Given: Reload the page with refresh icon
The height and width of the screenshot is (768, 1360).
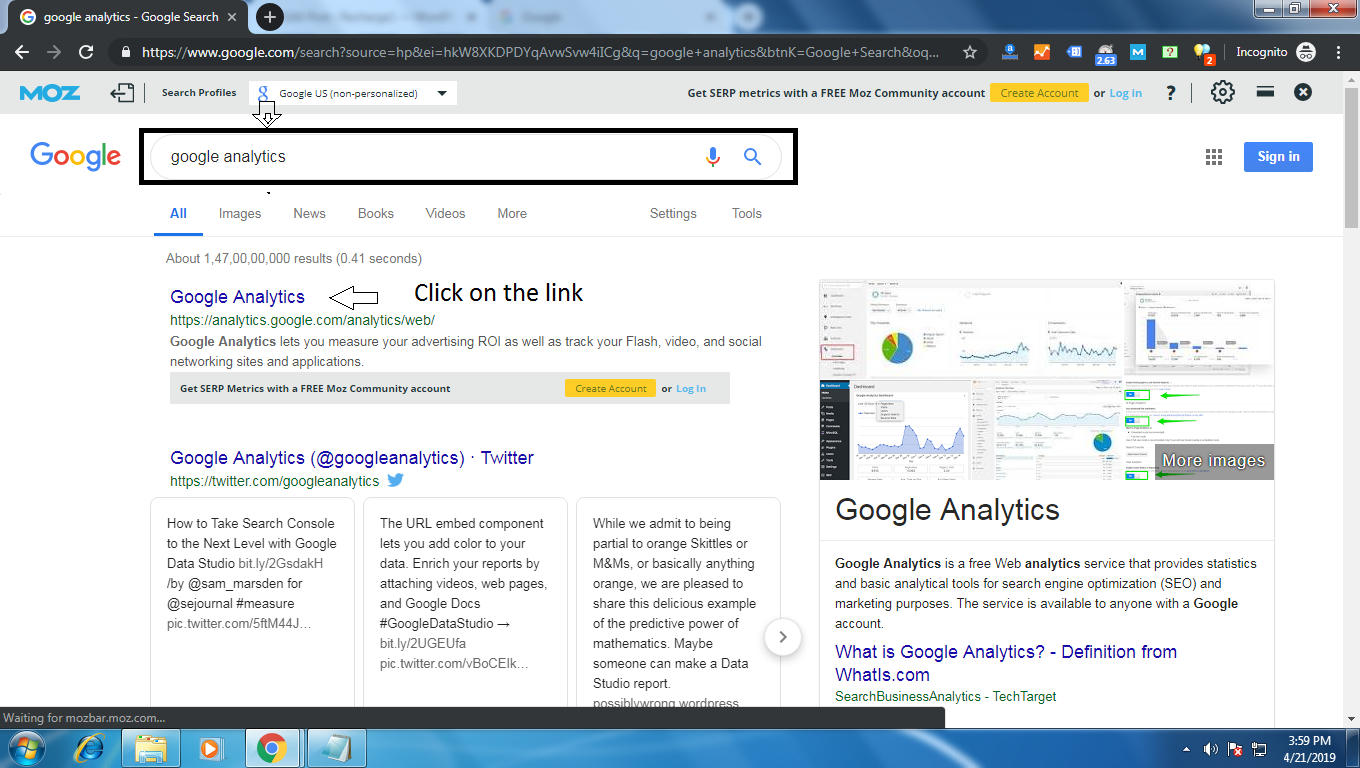Looking at the screenshot, I should (x=86, y=52).
